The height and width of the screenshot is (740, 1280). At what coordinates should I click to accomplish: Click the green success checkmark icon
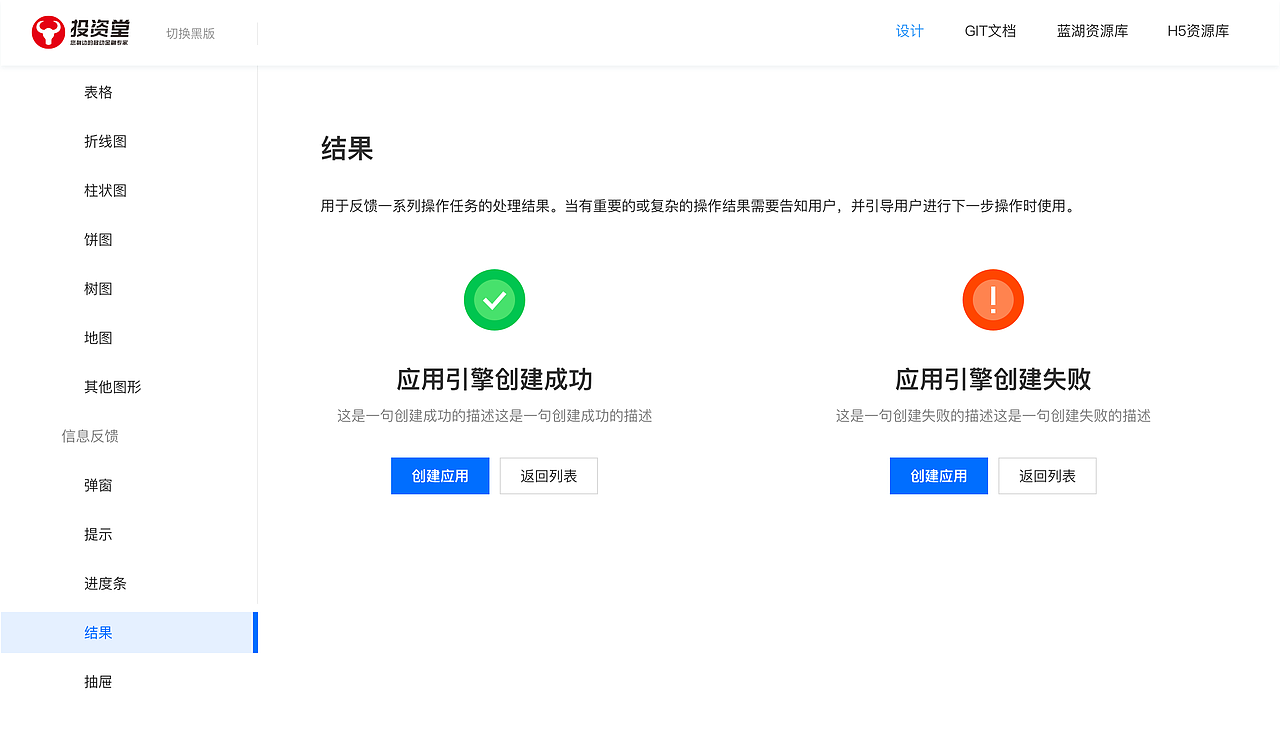pyautogui.click(x=494, y=299)
